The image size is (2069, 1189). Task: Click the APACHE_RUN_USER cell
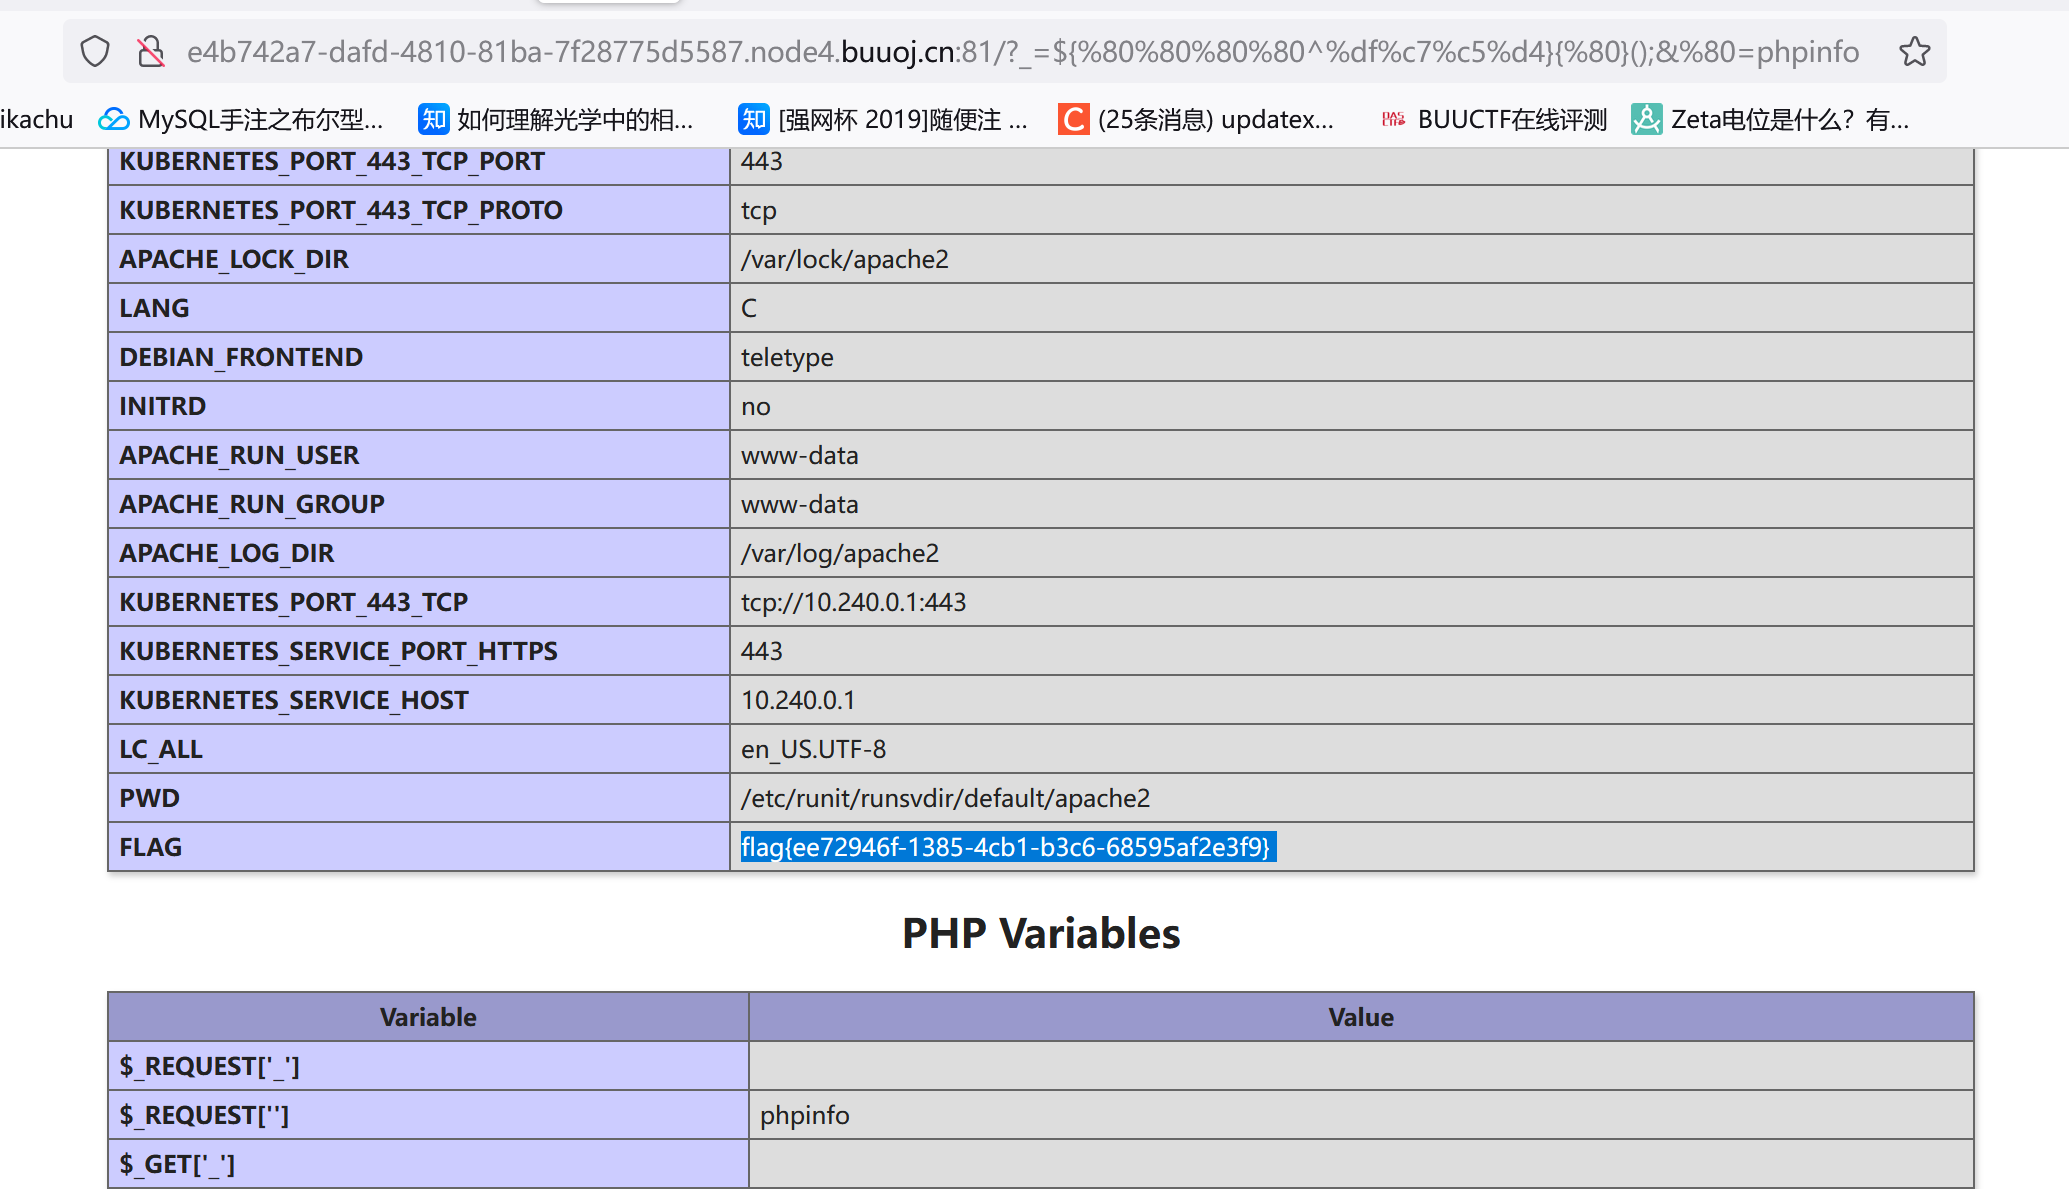(419, 455)
